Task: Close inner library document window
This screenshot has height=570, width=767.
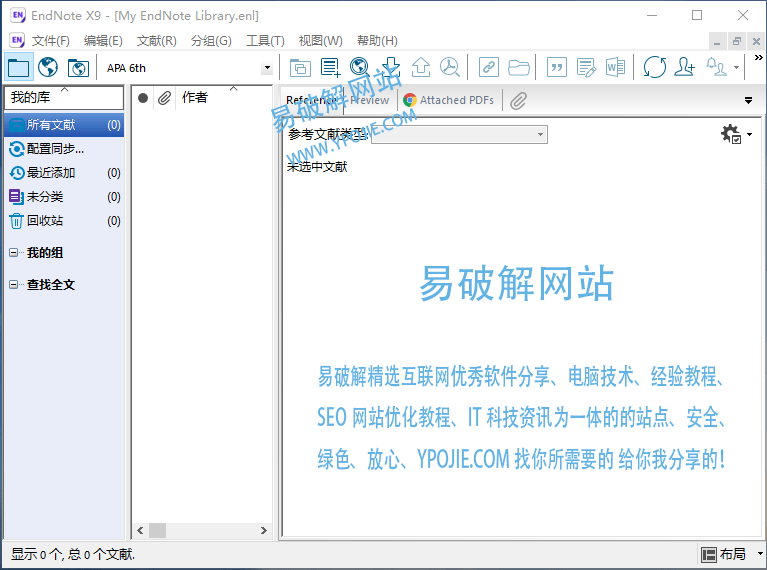Action: tap(756, 42)
